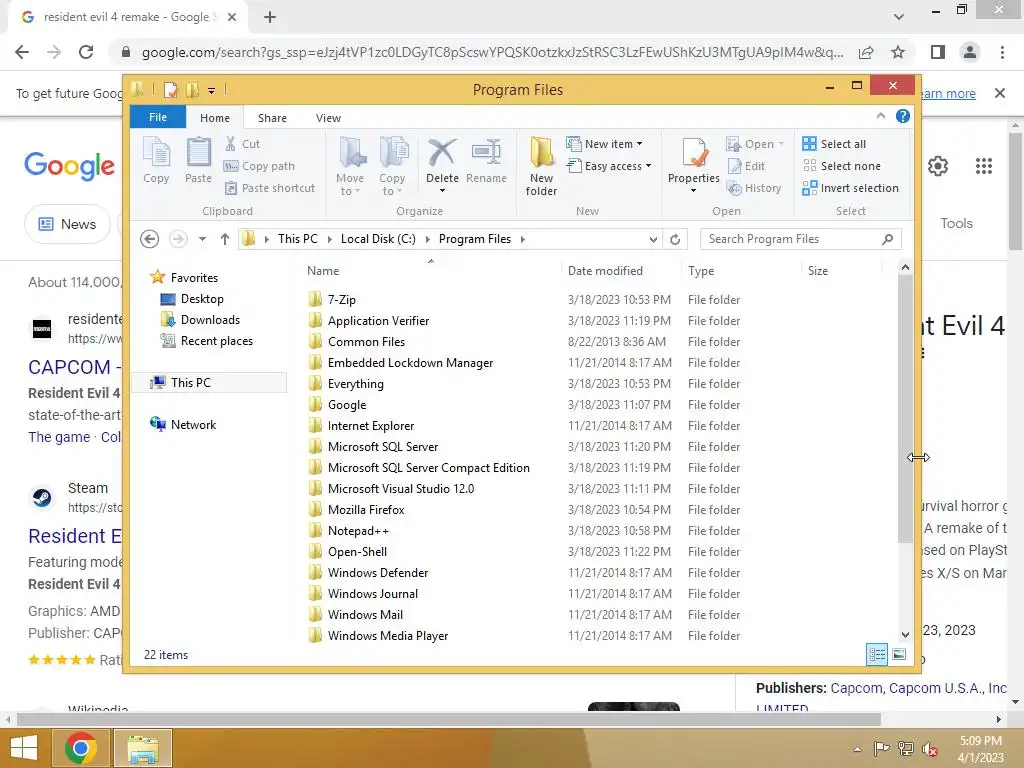Click the resident evil 4 Chrome tab
The width and height of the screenshot is (1024, 768).
pyautogui.click(x=127, y=17)
